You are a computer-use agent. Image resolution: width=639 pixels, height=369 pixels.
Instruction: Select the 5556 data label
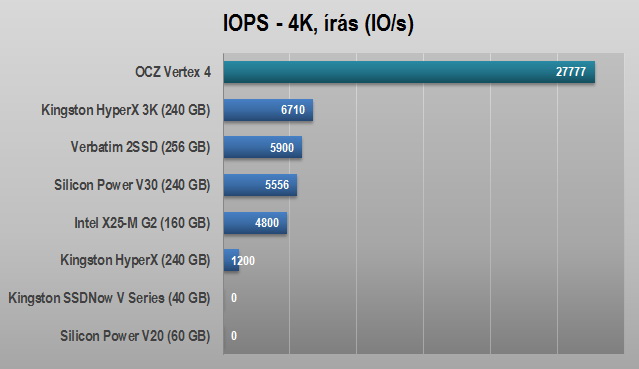[277, 185]
